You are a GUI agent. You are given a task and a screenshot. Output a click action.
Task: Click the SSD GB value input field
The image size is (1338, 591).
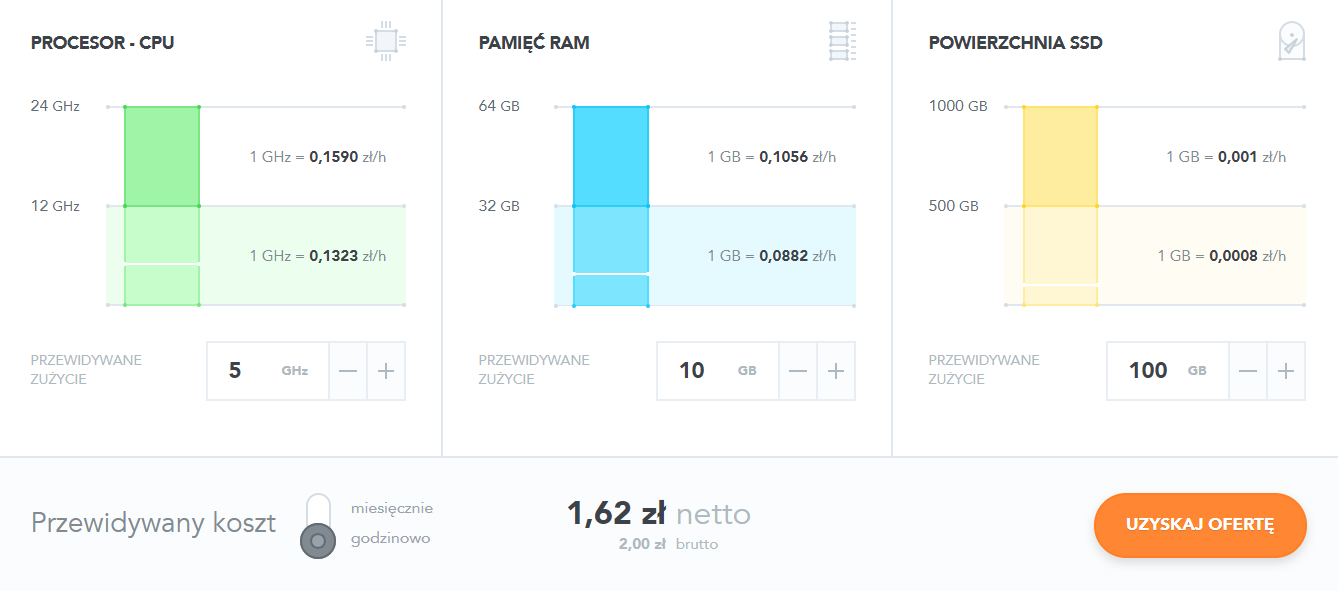tap(1168, 371)
